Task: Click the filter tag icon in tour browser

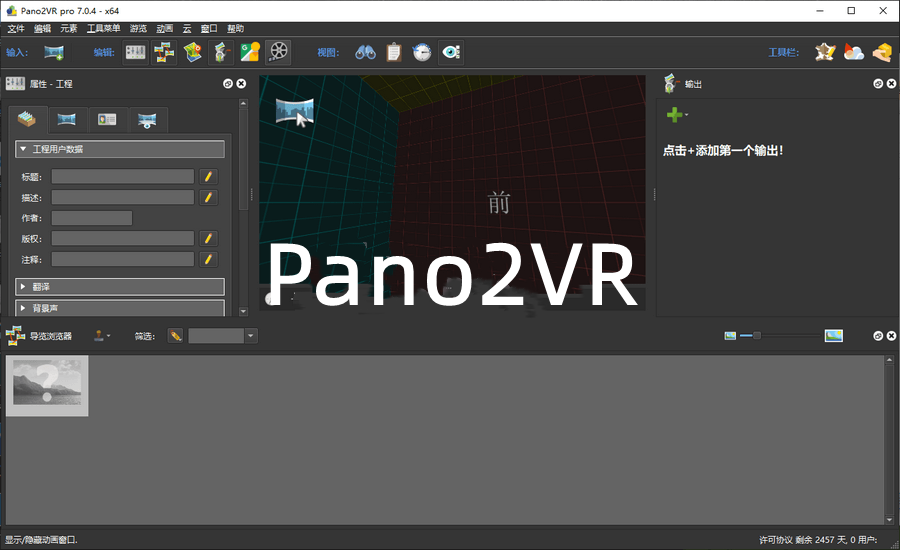Action: click(x=176, y=336)
